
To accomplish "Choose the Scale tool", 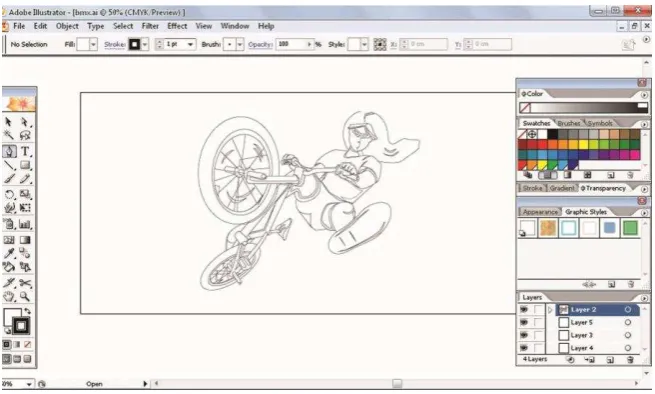I will 25,194.
